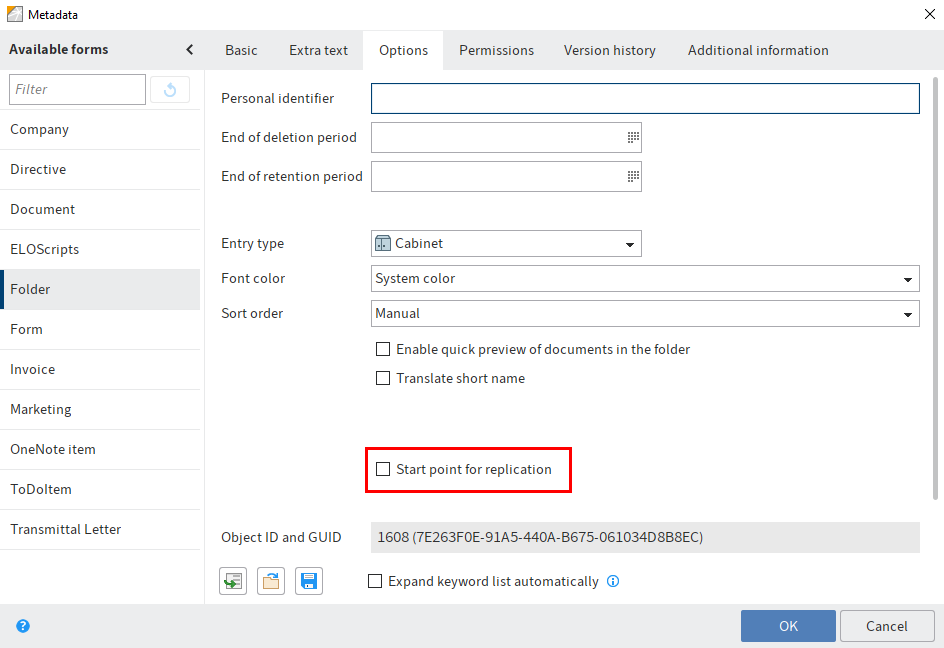The image size is (944, 648).
Task: Select the ELOScripts form
Action: [x=100, y=249]
